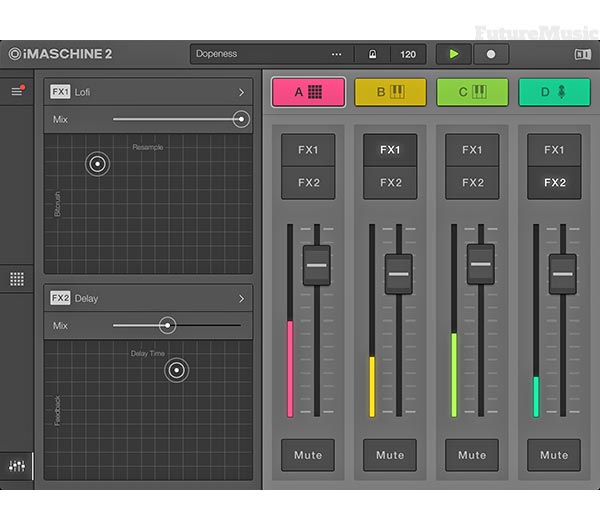
Task: Click the Delay Time axis label
Action: [x=148, y=354]
